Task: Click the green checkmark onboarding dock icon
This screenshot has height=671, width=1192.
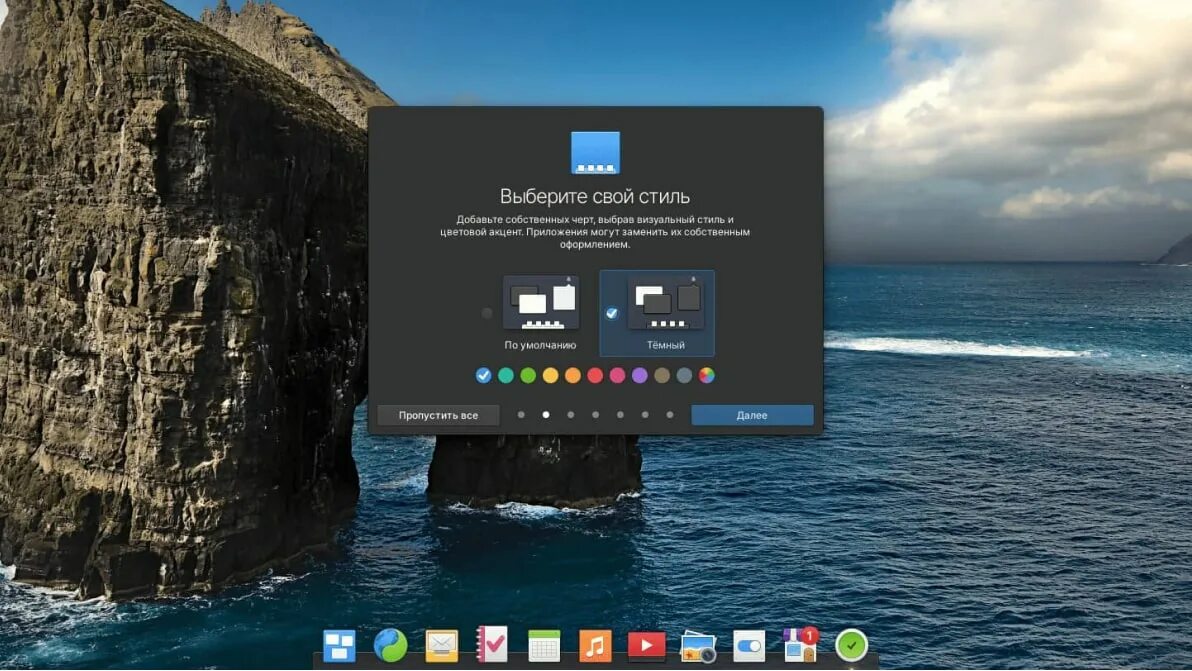Action: pos(851,646)
